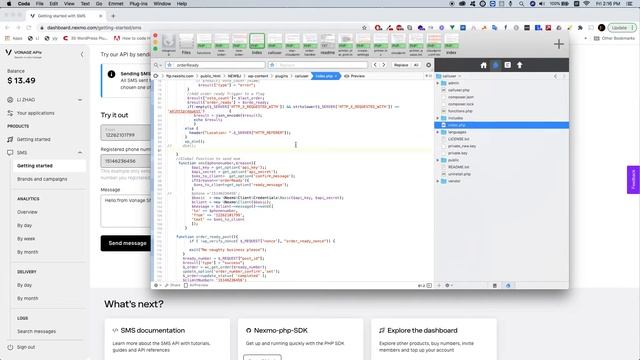Open find options gear icon

[428, 65]
